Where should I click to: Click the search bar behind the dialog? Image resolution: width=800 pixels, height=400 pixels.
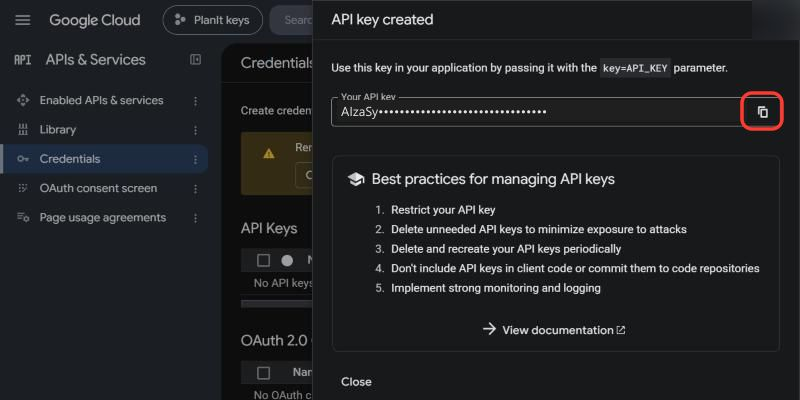[x=291, y=20]
